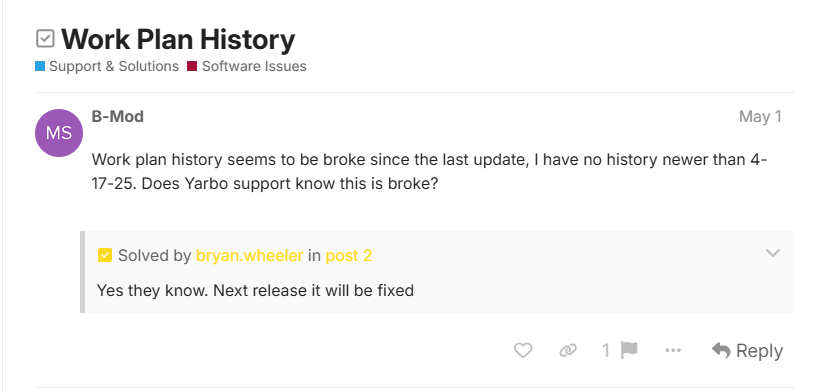
Task: Click the red Software Issues color square
Action: point(192,66)
